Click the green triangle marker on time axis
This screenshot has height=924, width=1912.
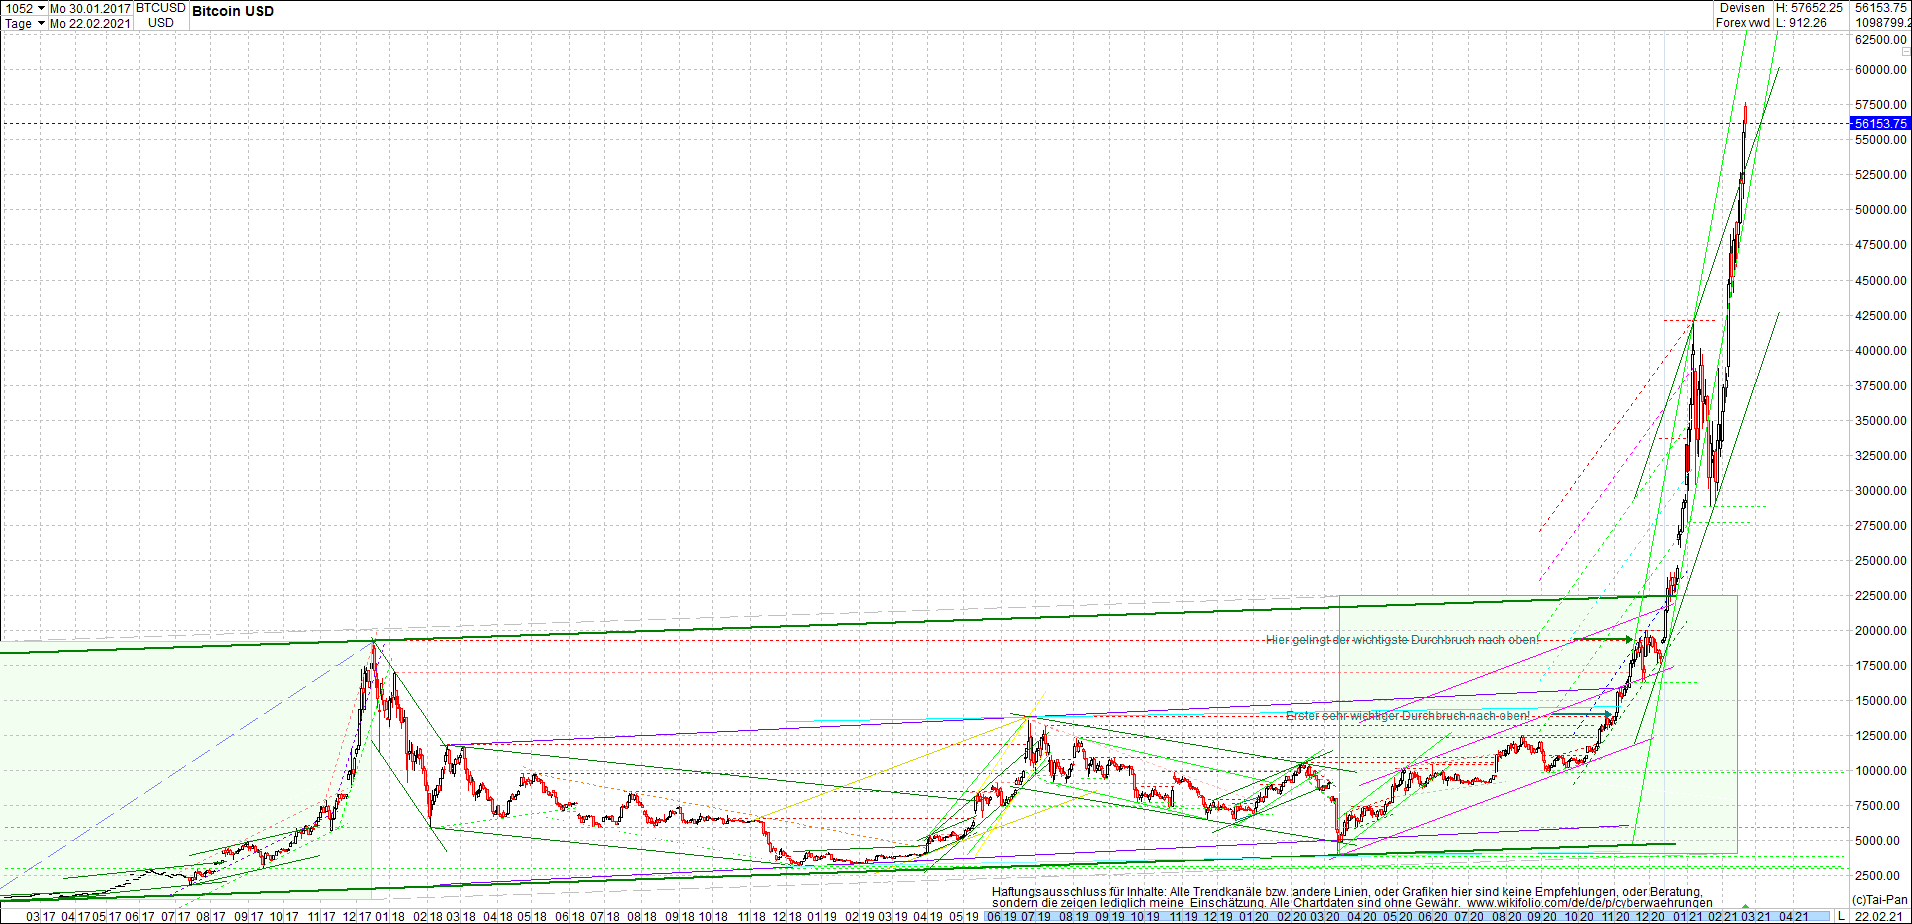(1746, 906)
